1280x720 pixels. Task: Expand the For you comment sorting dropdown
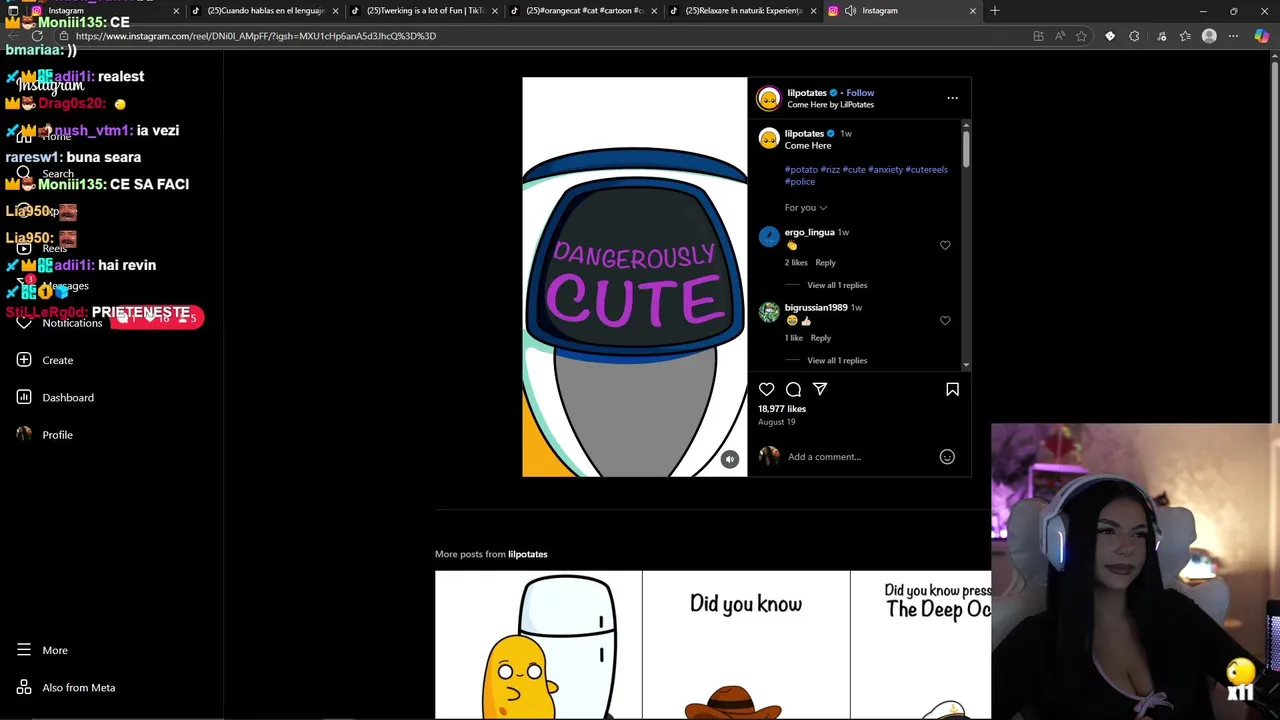pyautogui.click(x=806, y=208)
